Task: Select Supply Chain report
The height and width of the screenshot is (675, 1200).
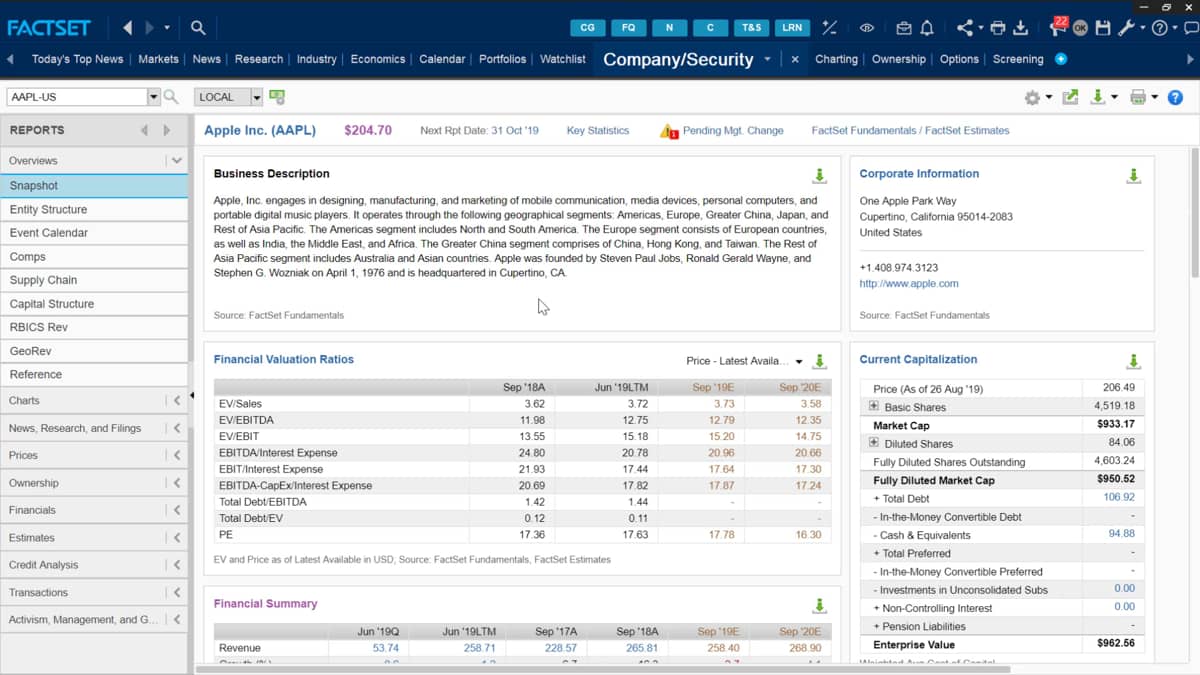Action: [94, 280]
